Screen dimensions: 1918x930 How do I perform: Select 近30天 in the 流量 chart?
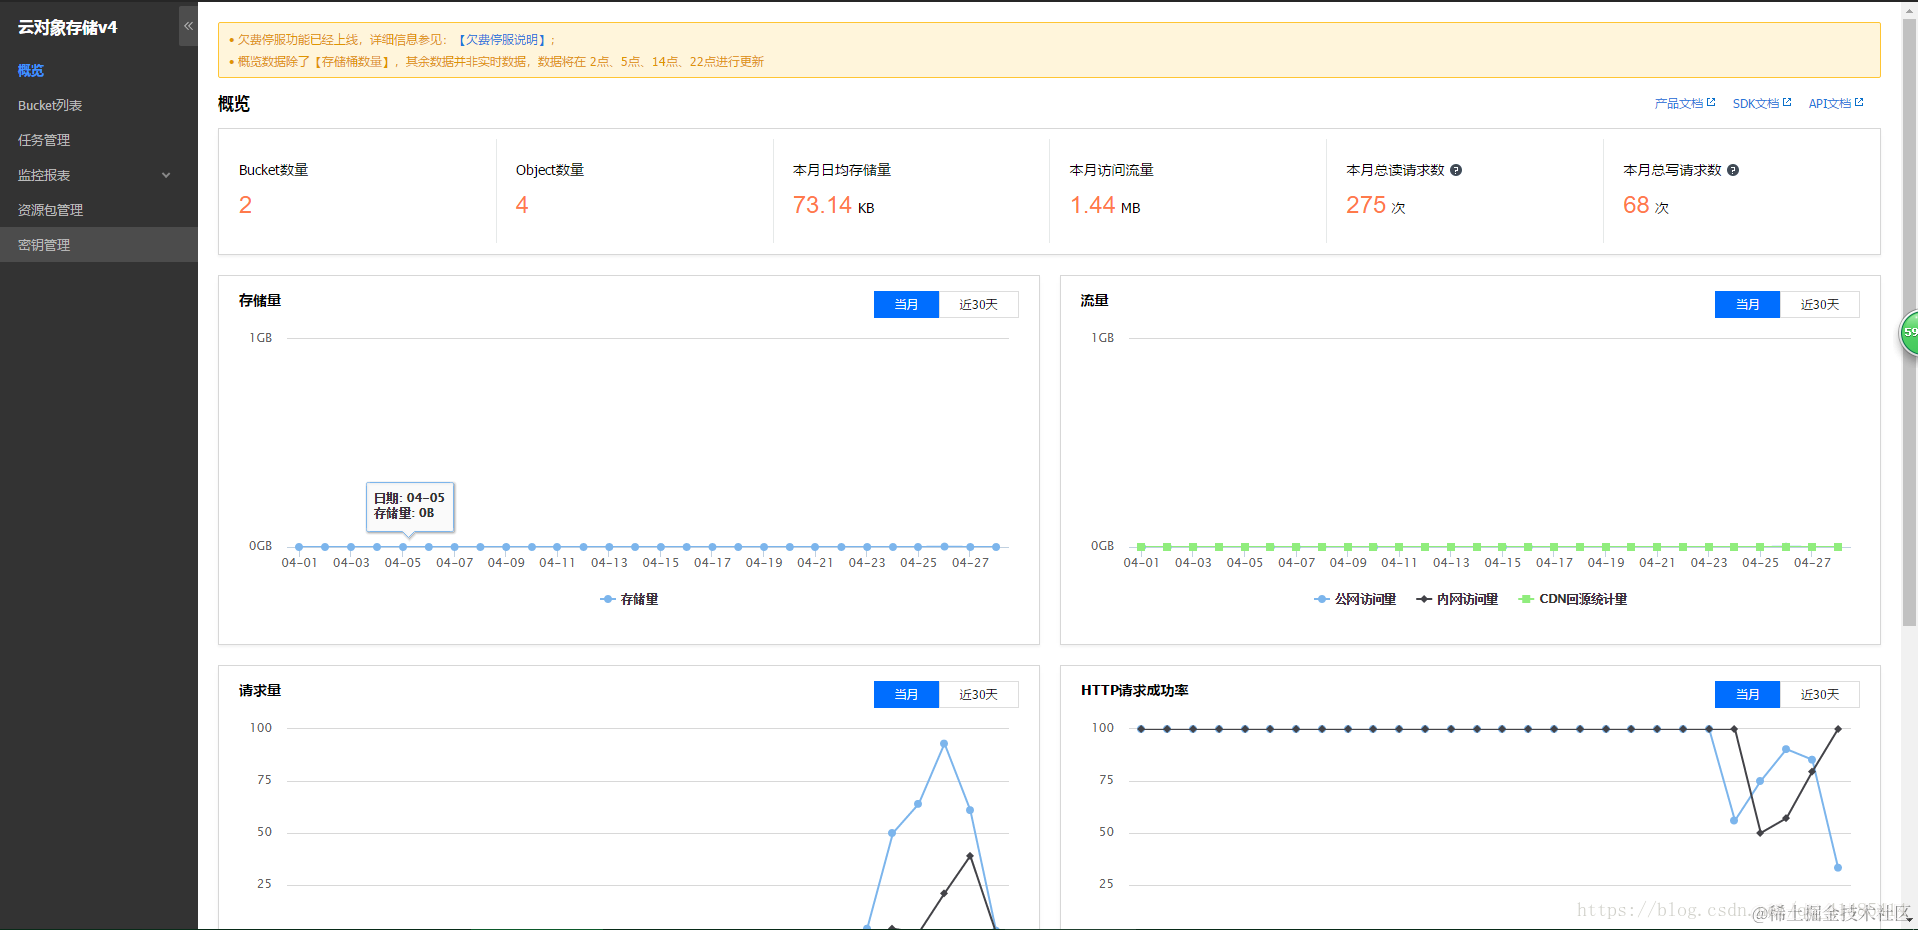pos(1819,304)
